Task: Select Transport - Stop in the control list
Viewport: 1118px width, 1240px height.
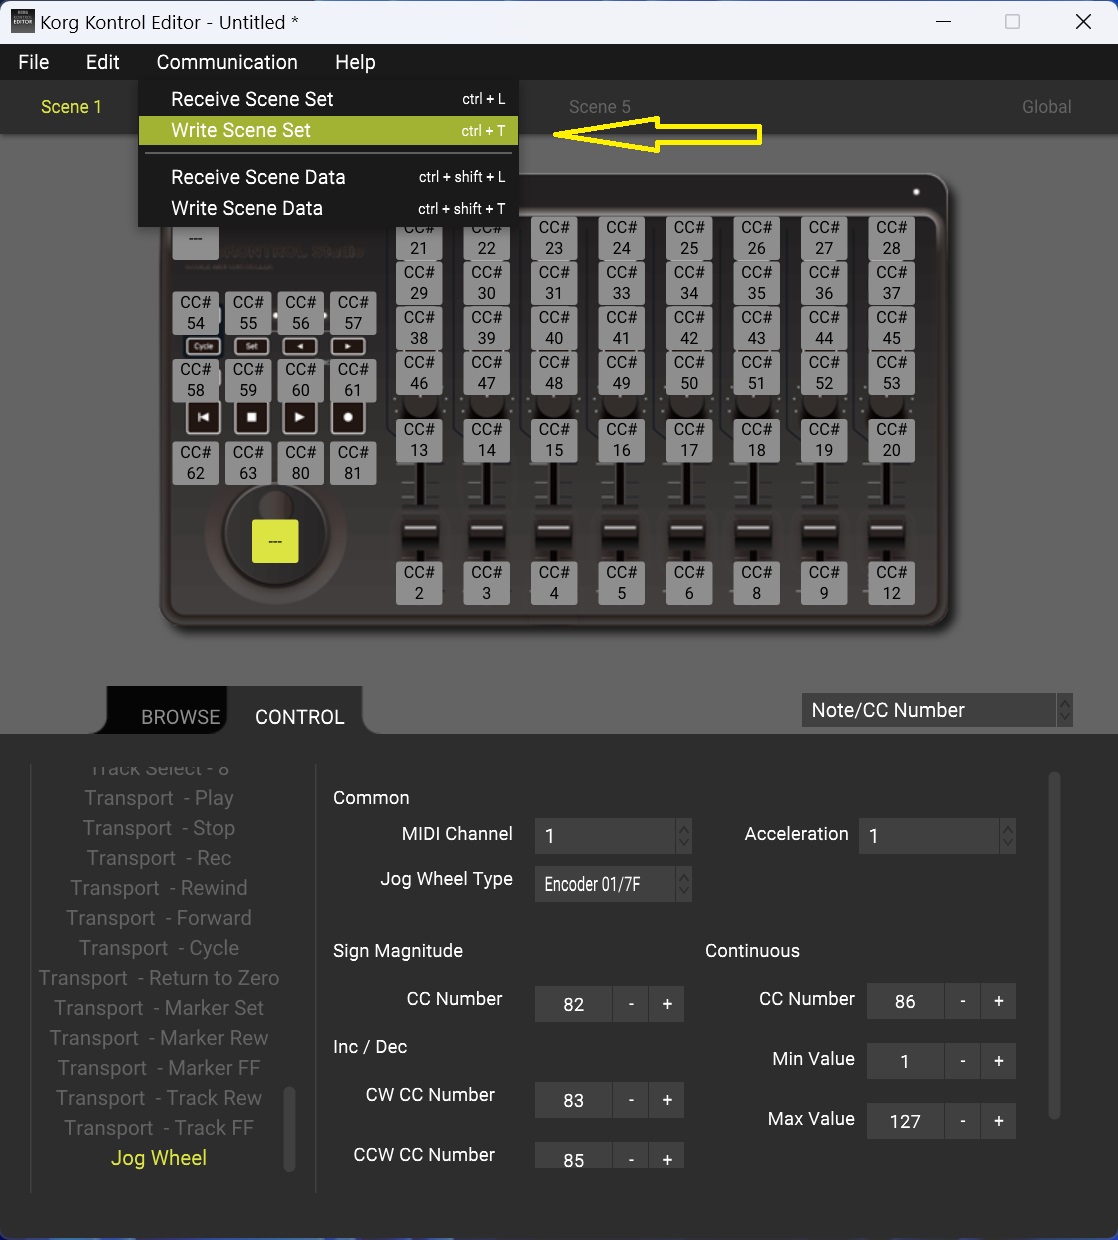Action: click(159, 828)
